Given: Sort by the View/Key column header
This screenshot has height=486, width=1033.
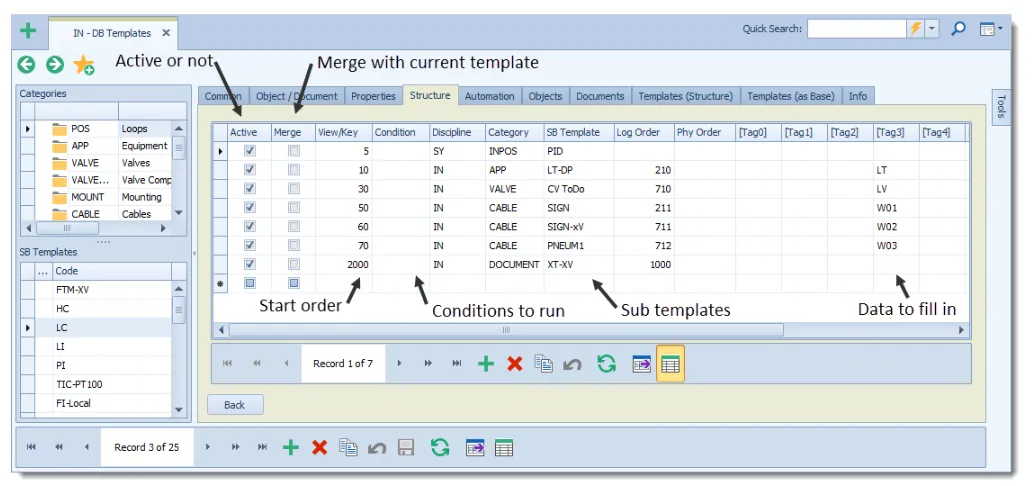Looking at the screenshot, I should [343, 132].
